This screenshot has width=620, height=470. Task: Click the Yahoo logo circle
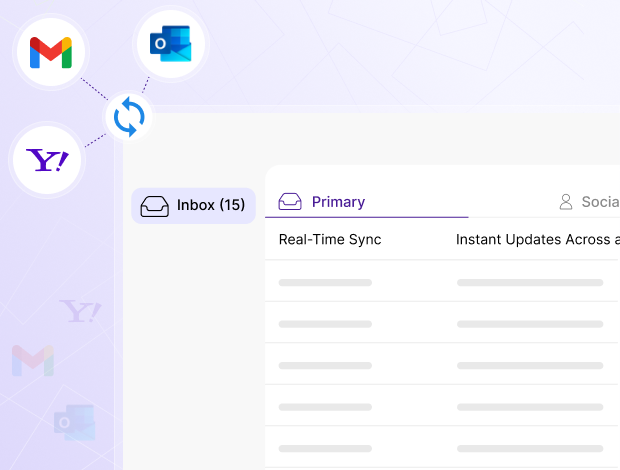(x=47, y=160)
